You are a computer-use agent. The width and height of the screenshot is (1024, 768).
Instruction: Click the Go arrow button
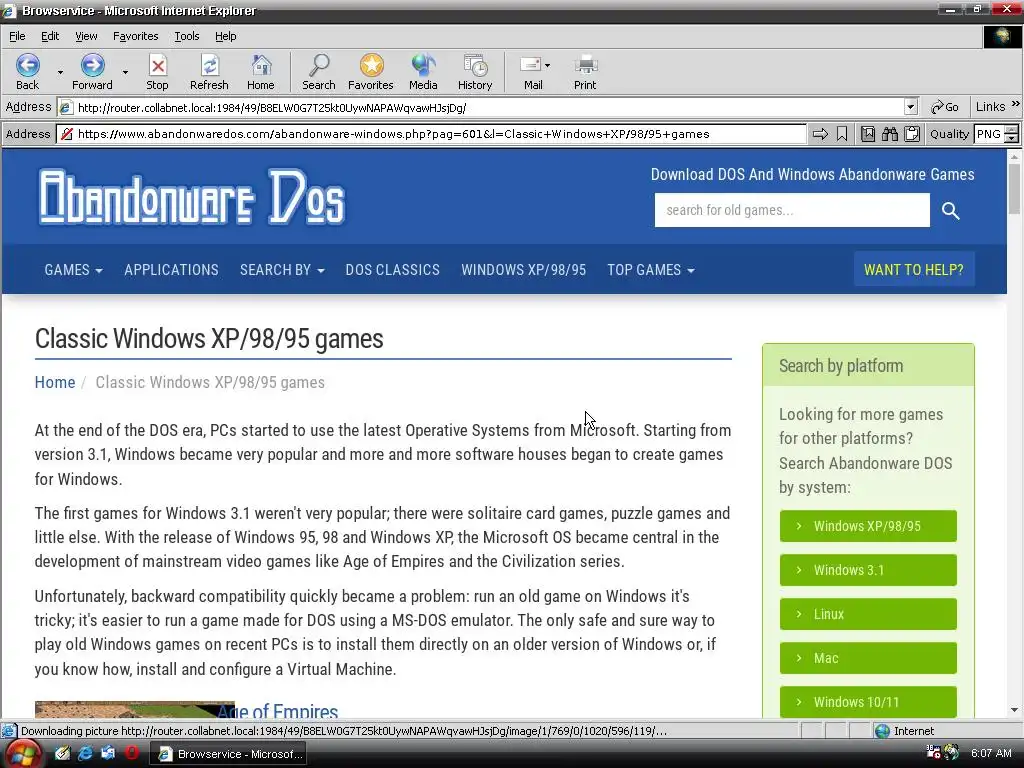[945, 107]
